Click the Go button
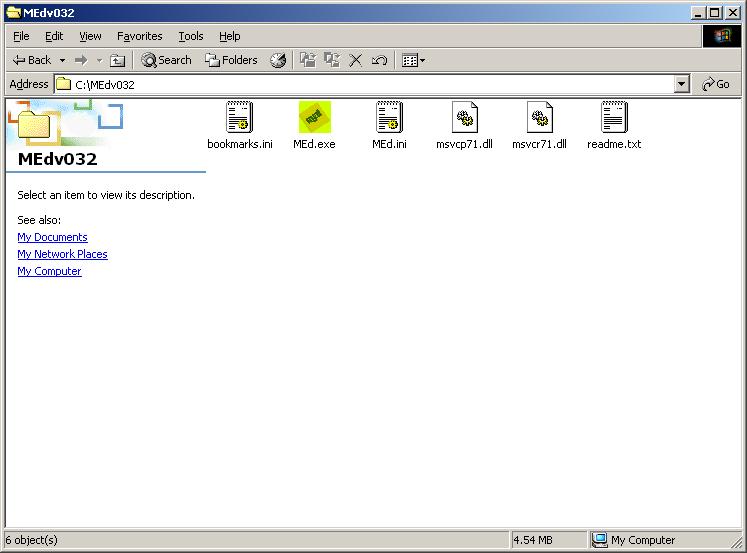The height and width of the screenshot is (553, 747). [x=716, y=84]
